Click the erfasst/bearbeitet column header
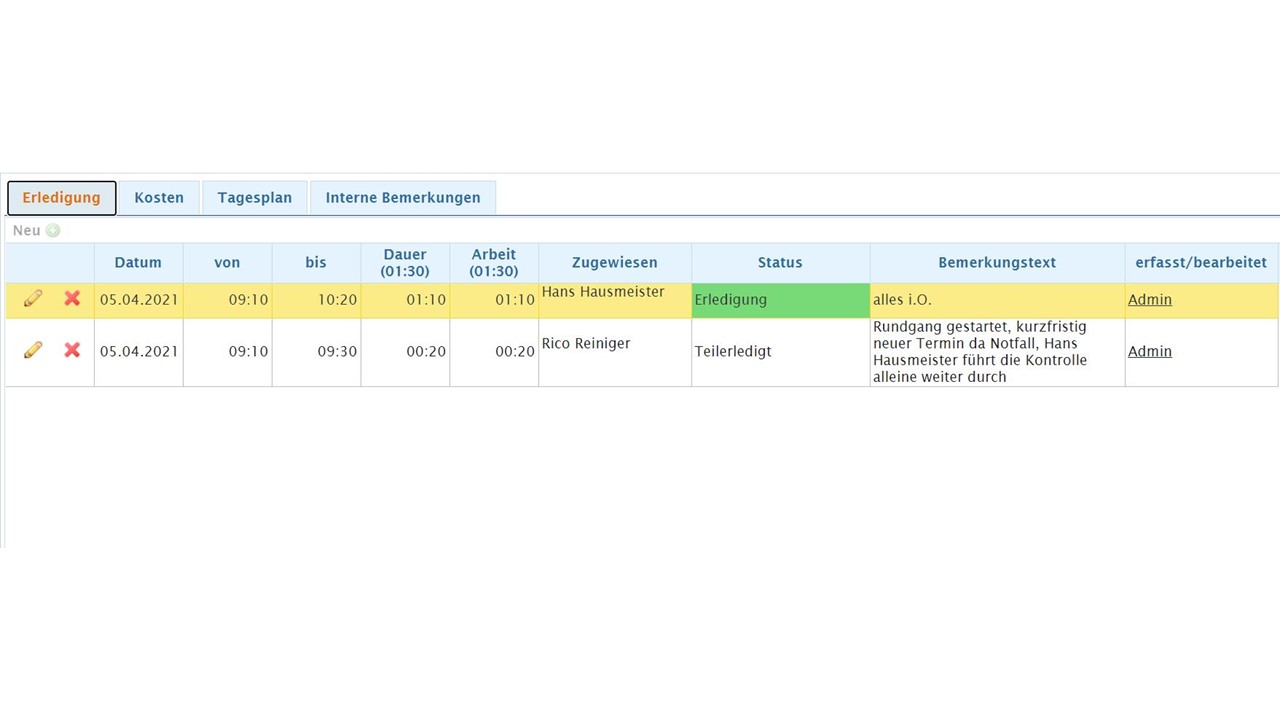 (1201, 263)
